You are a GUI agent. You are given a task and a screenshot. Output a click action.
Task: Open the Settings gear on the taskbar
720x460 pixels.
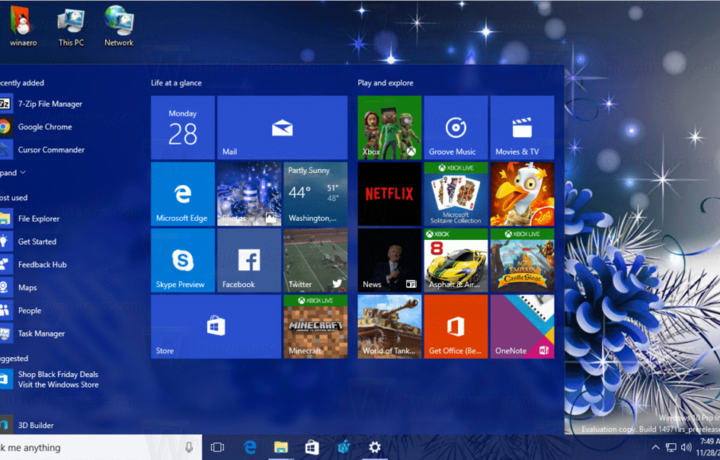click(x=375, y=447)
